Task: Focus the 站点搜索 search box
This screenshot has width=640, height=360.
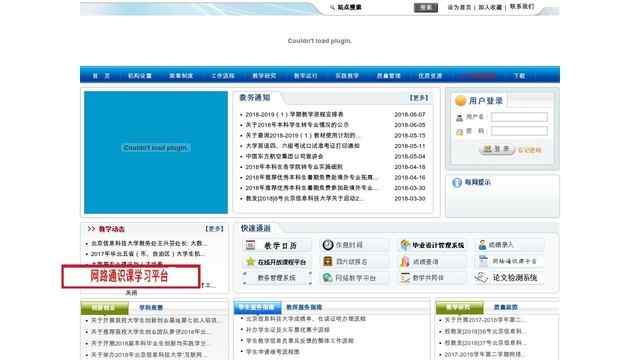Action: [387, 7]
